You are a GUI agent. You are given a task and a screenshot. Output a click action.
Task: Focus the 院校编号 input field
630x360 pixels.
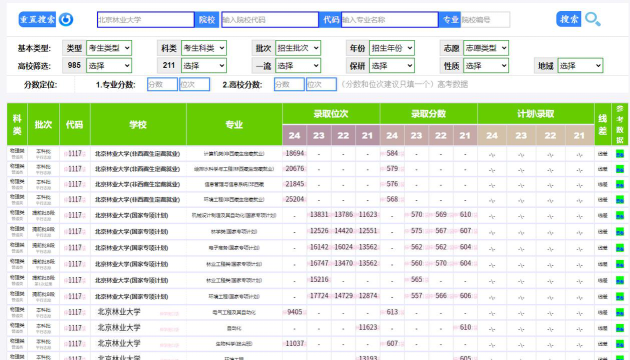point(485,20)
